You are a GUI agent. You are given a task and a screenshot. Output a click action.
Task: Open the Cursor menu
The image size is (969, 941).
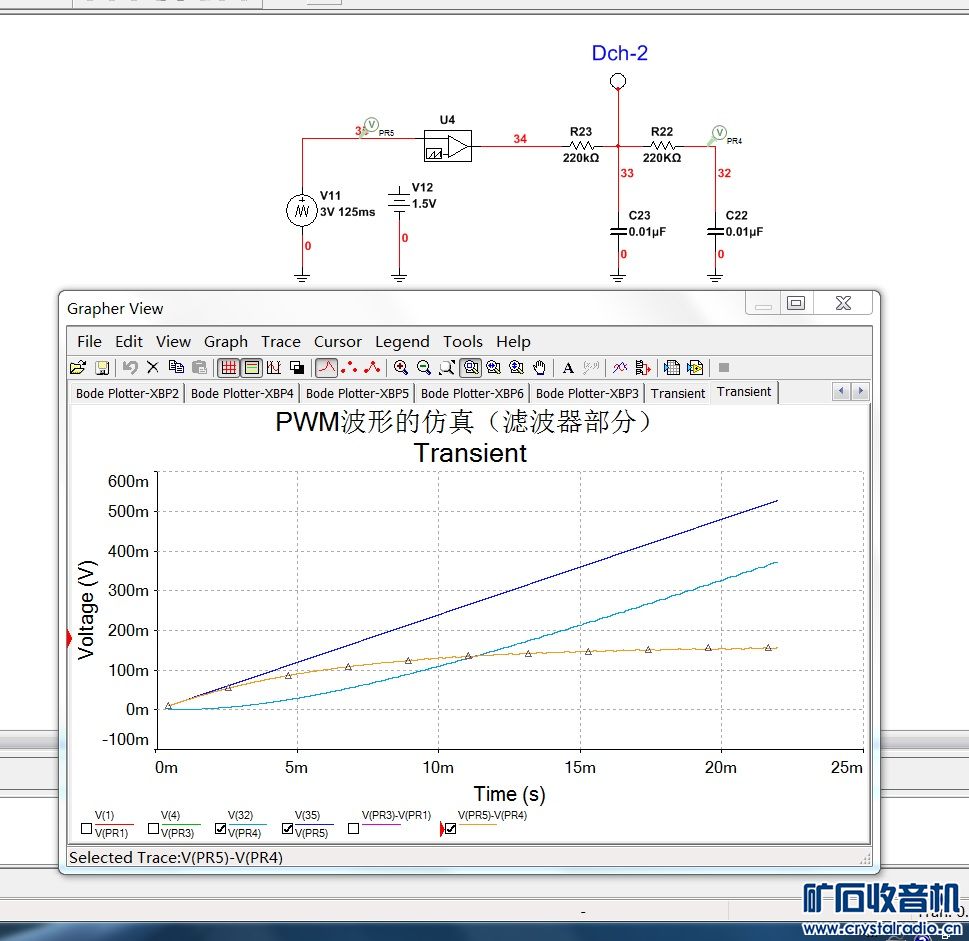click(337, 342)
